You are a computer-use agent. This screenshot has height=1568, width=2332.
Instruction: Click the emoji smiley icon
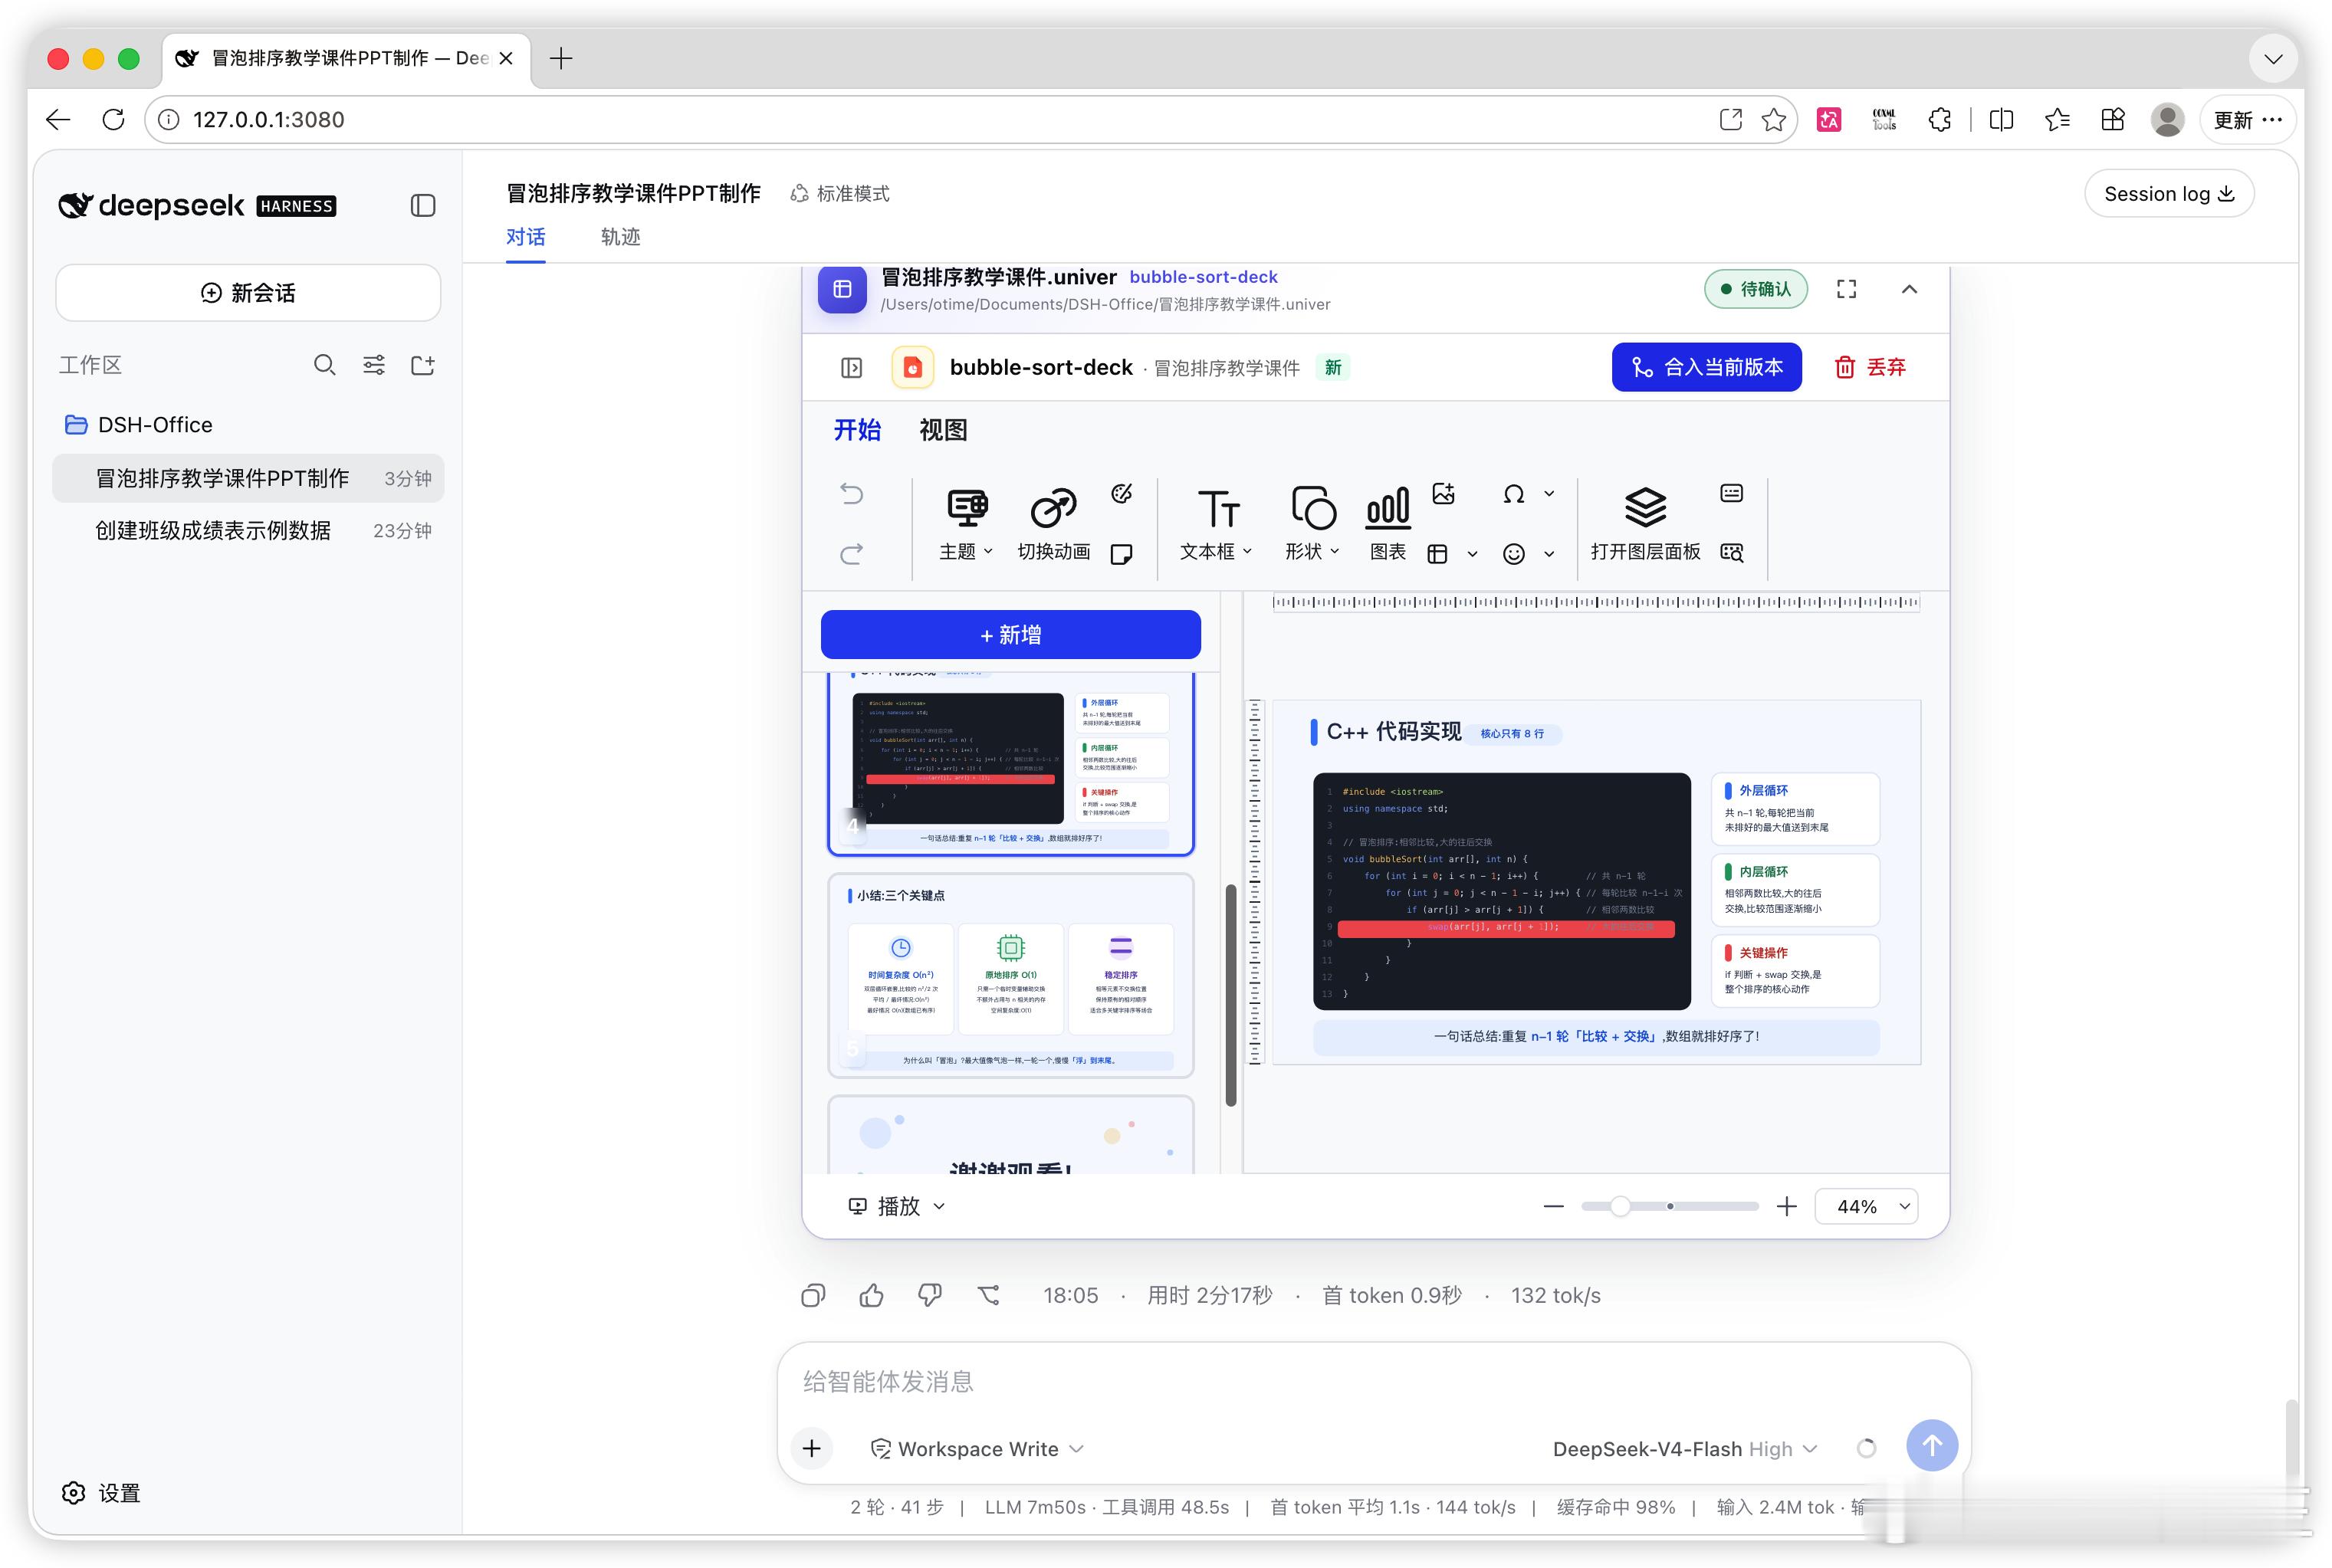[1514, 553]
